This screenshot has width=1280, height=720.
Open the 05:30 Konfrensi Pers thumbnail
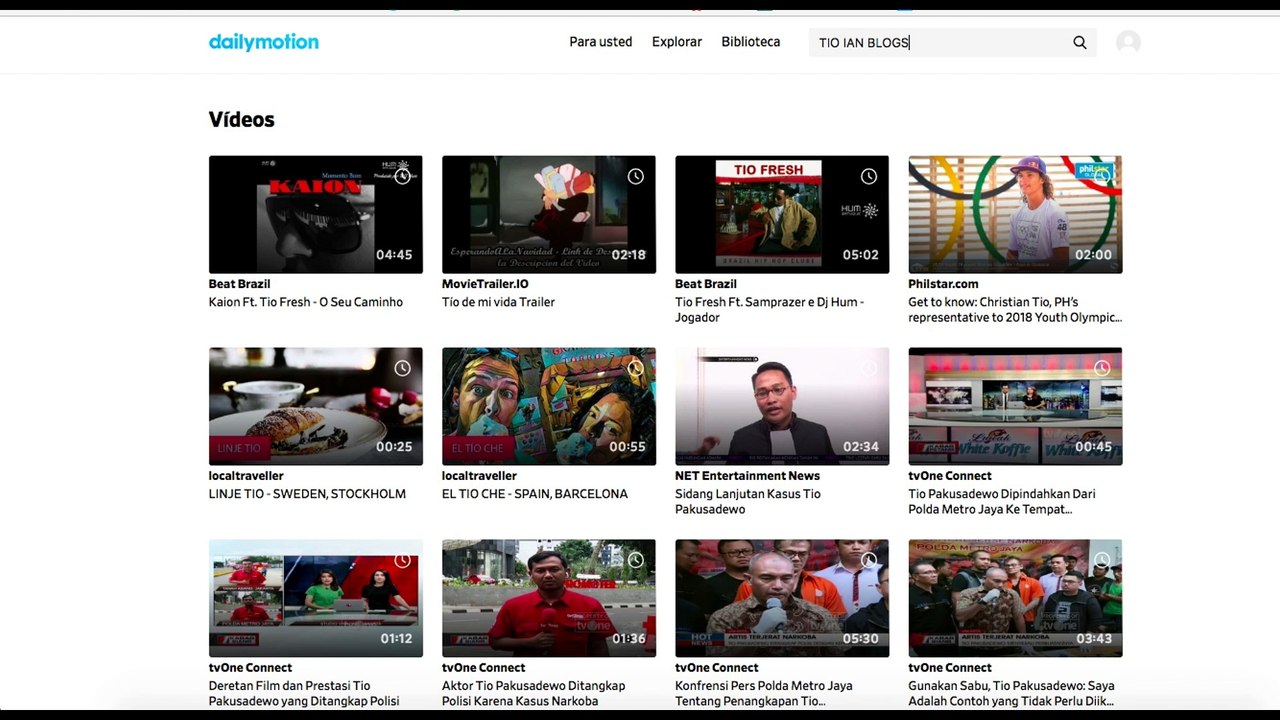point(781,598)
